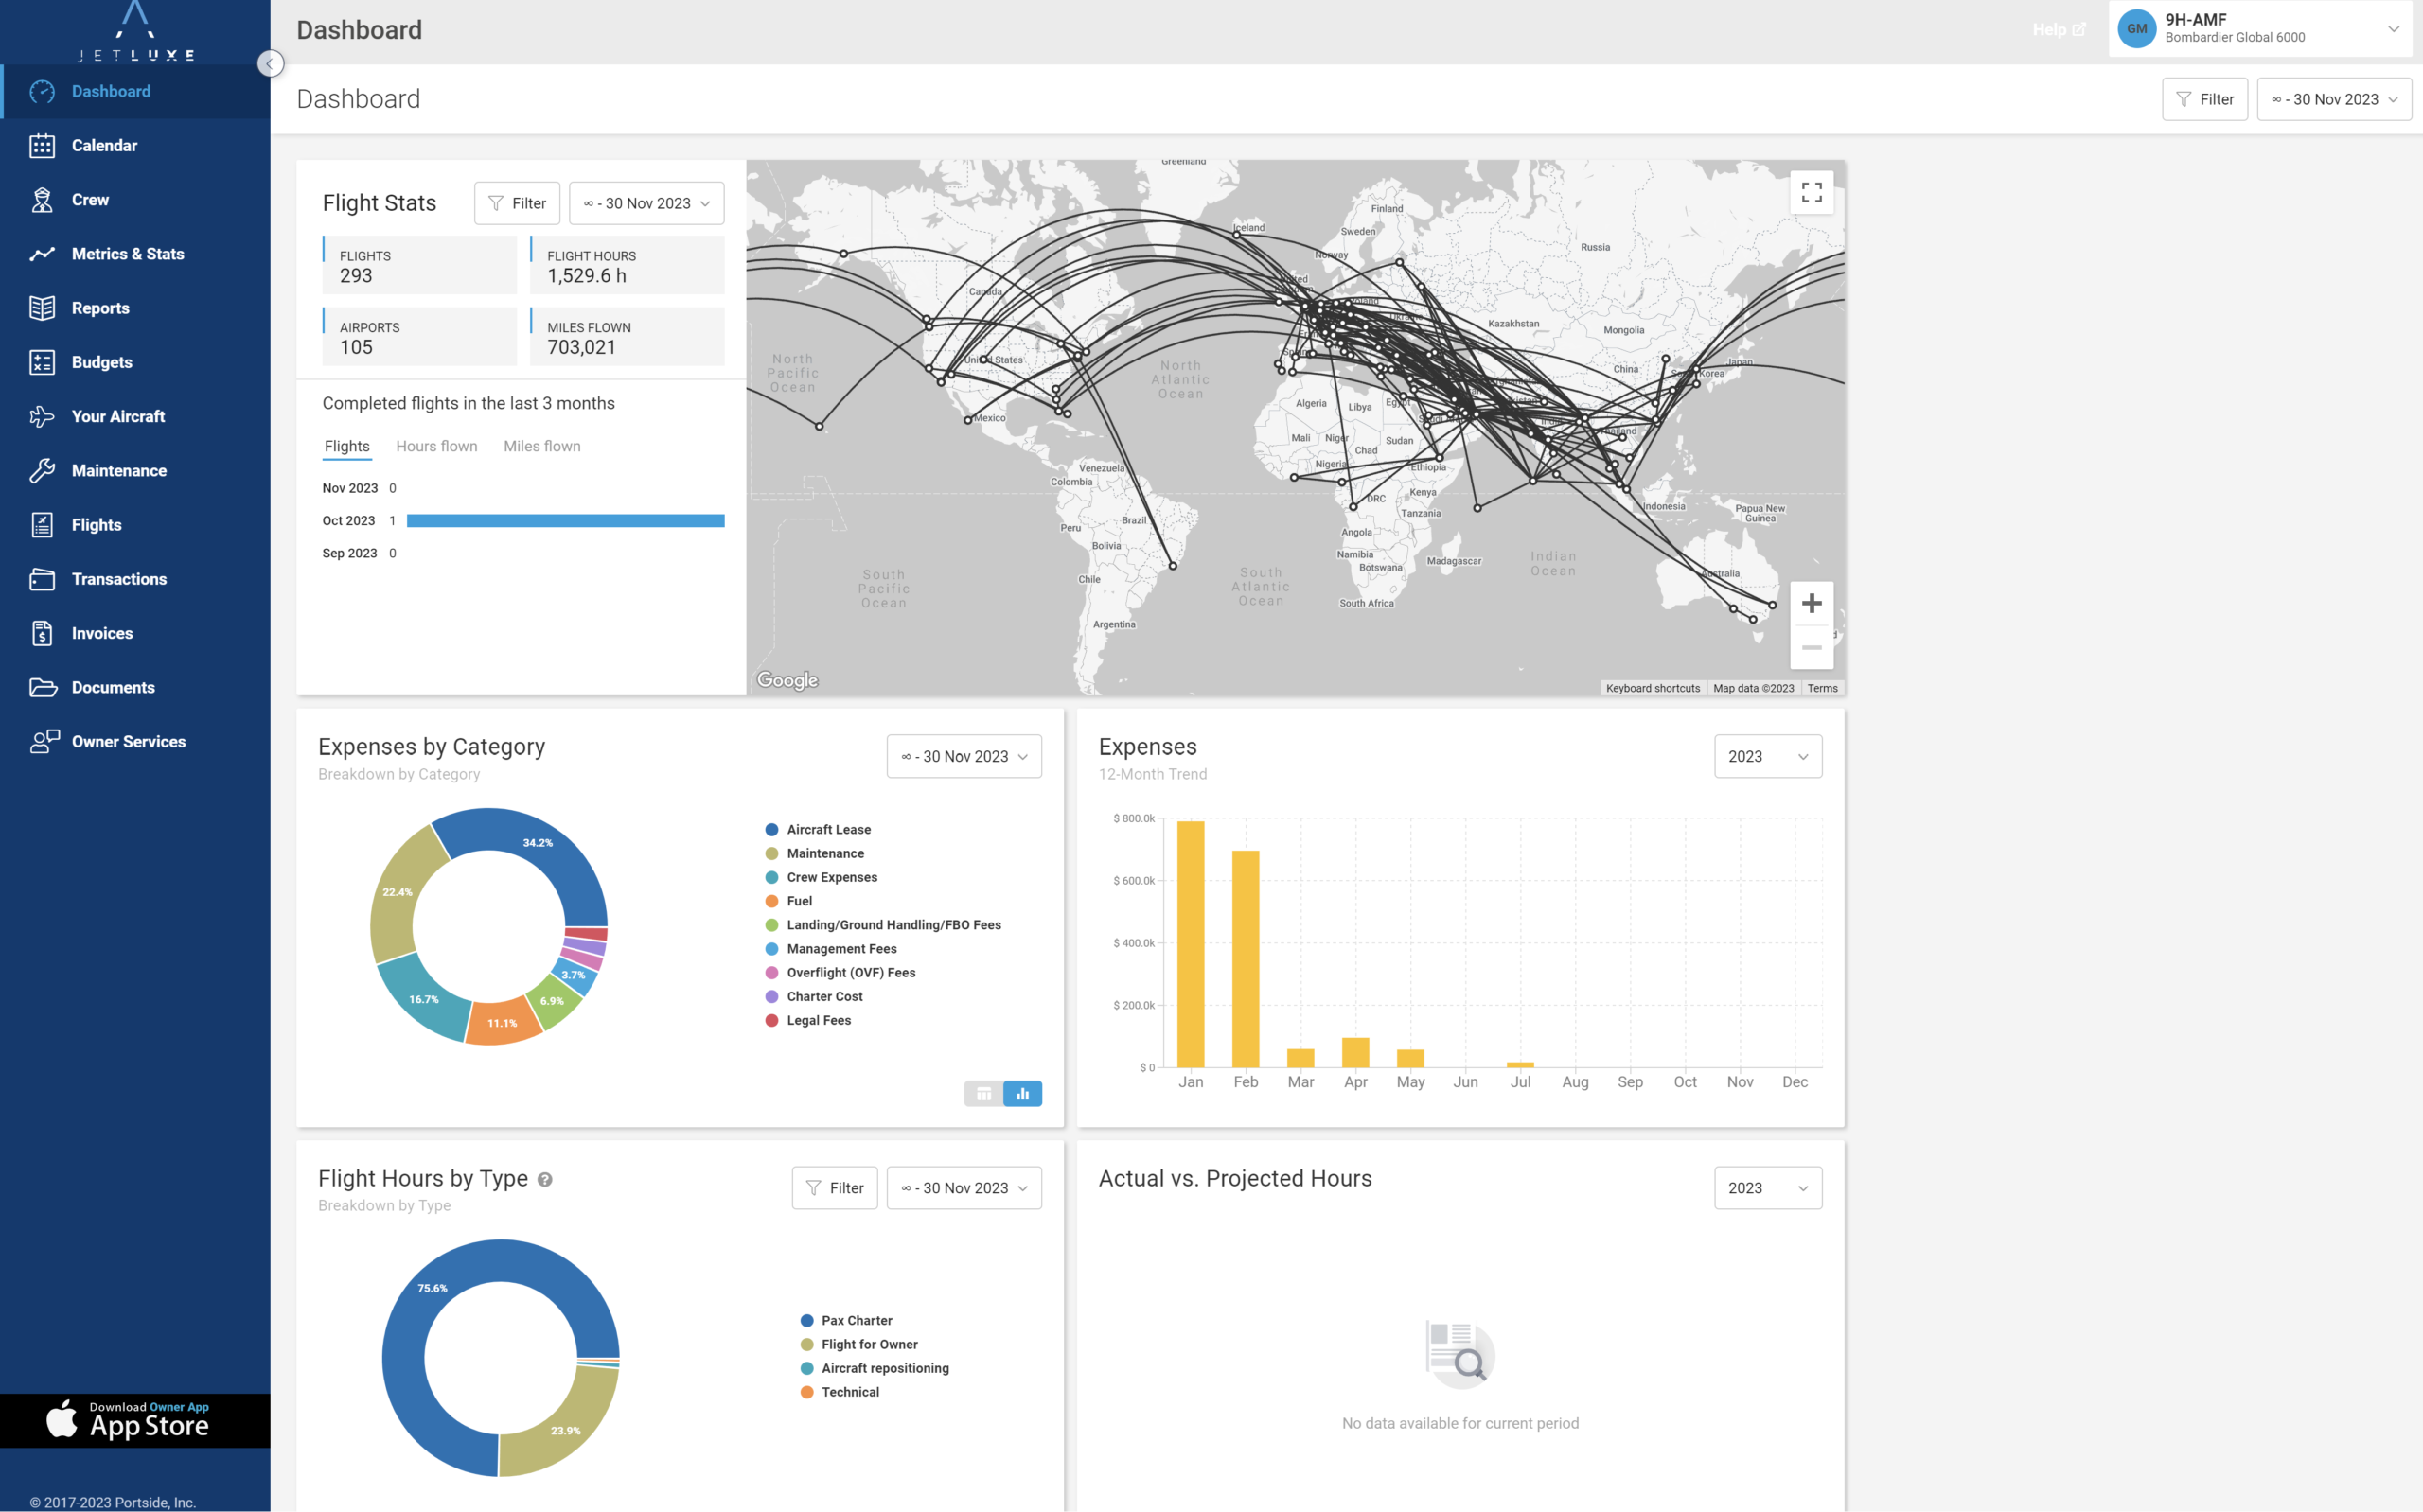
Task: Click the Your Aircraft plane icon
Action: coord(42,417)
